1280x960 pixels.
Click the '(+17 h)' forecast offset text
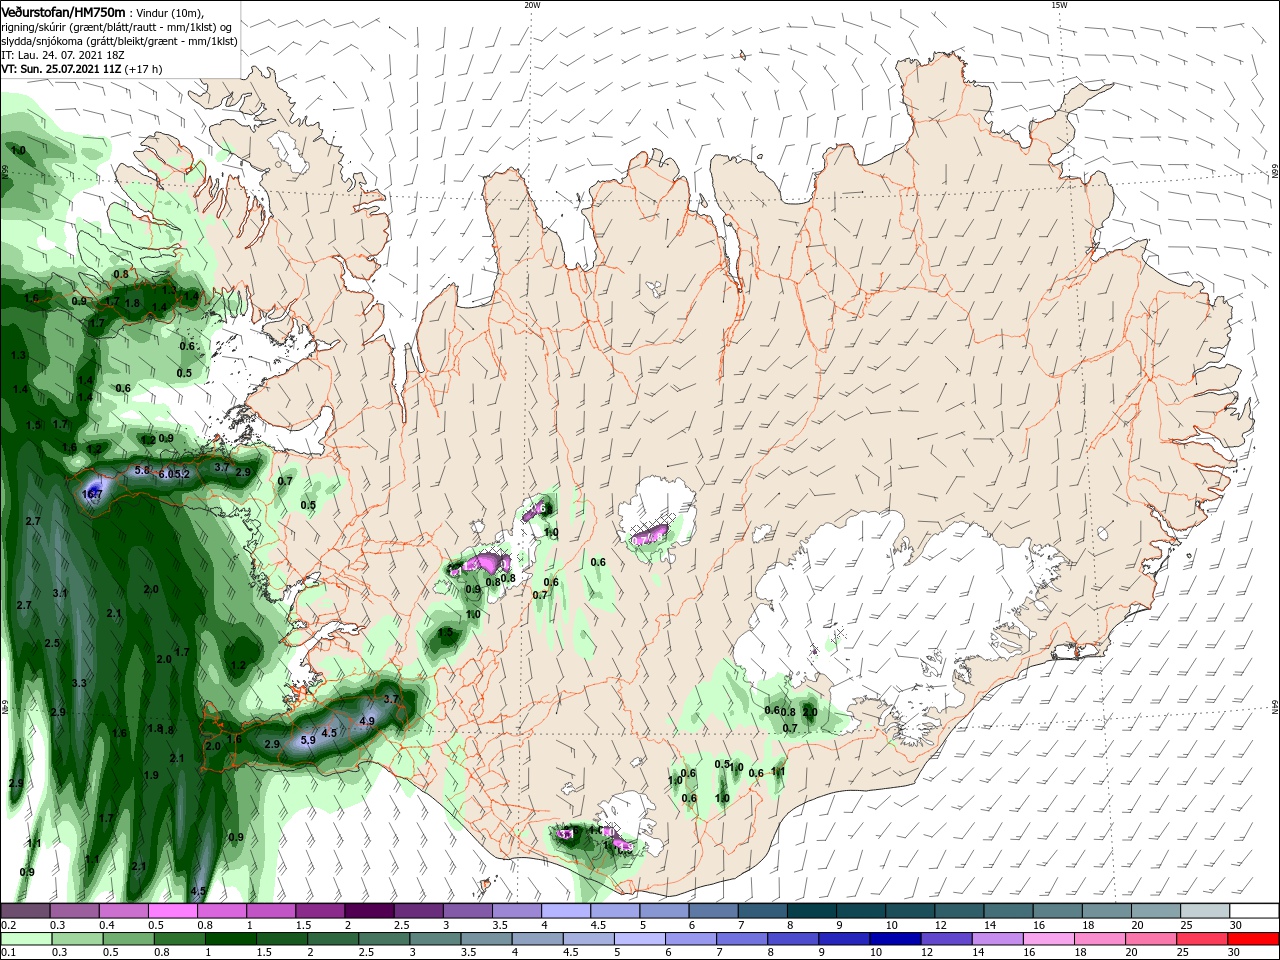[144, 69]
